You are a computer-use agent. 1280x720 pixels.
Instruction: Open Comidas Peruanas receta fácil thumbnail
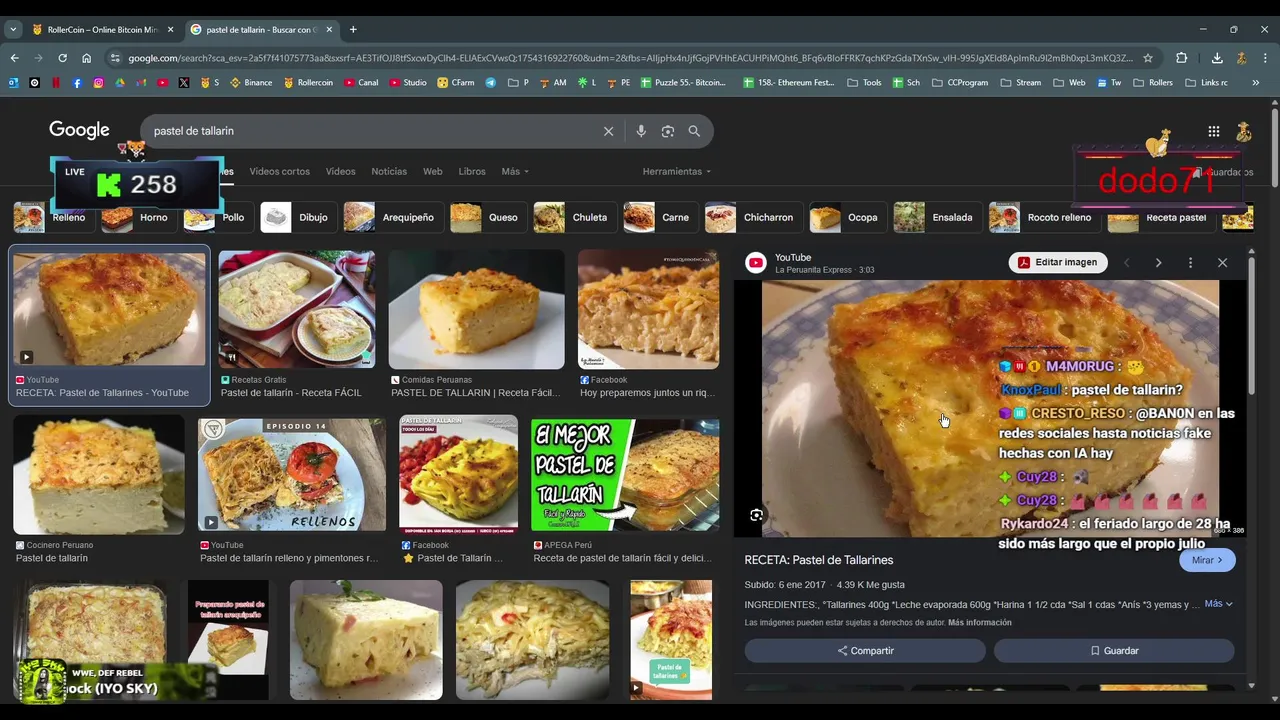click(477, 309)
